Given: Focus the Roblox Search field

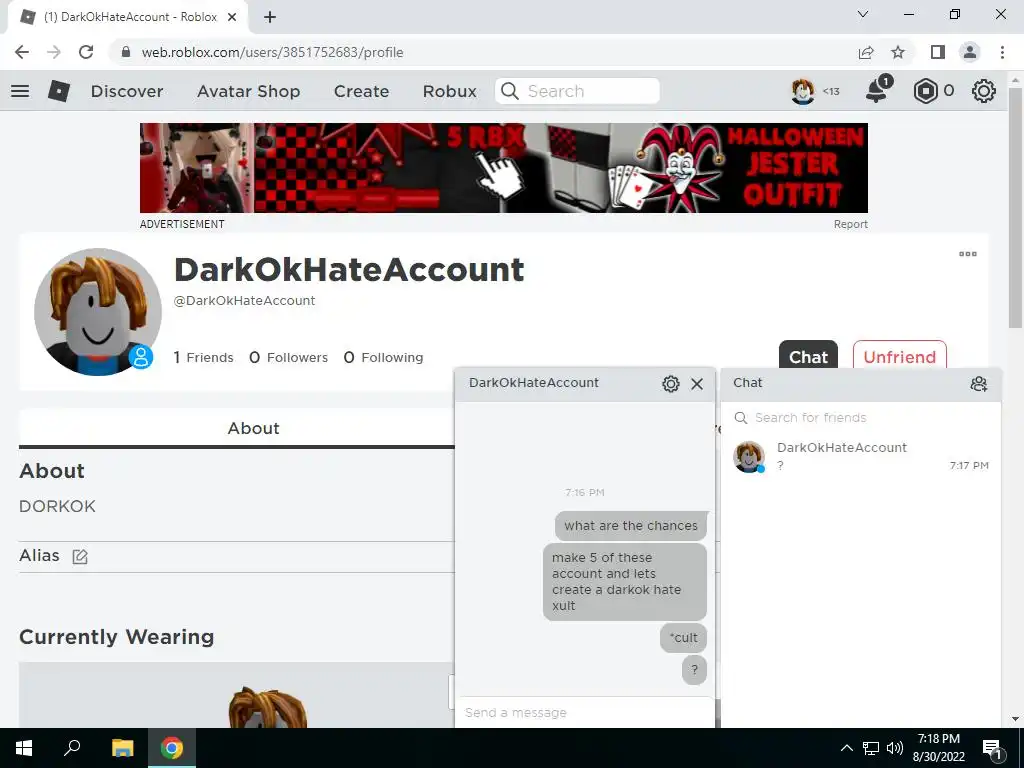Looking at the screenshot, I should (577, 91).
